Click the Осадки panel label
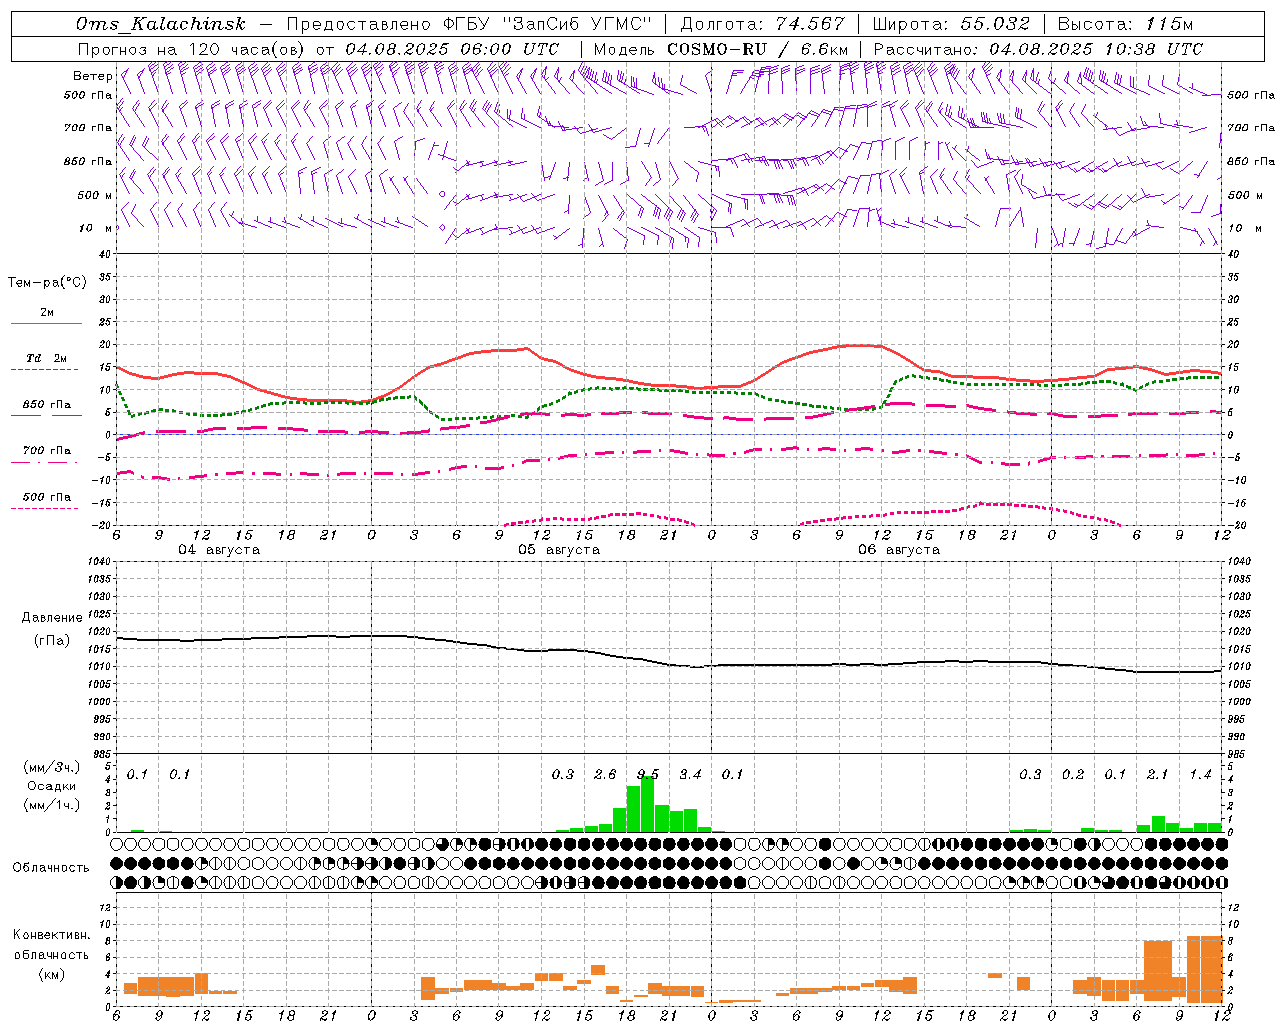 click(51, 786)
